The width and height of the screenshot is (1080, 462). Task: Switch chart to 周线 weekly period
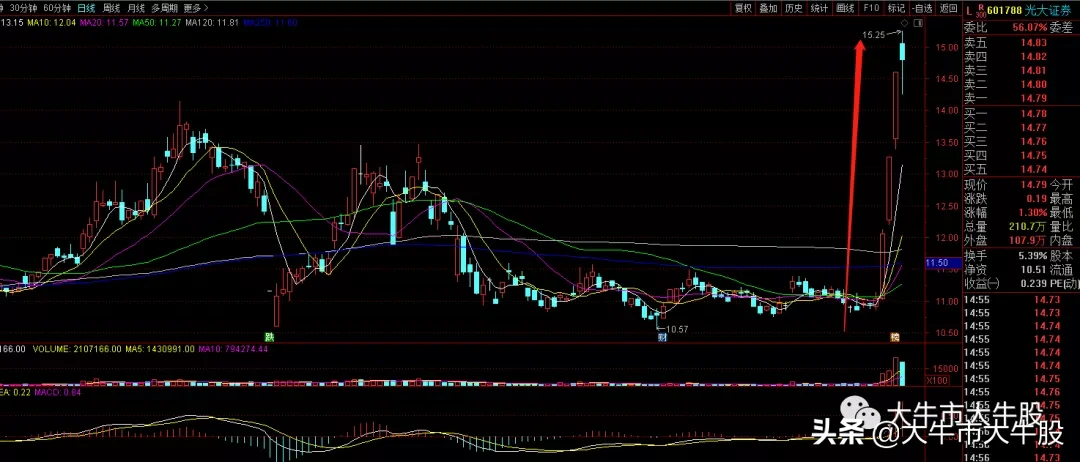(106, 7)
